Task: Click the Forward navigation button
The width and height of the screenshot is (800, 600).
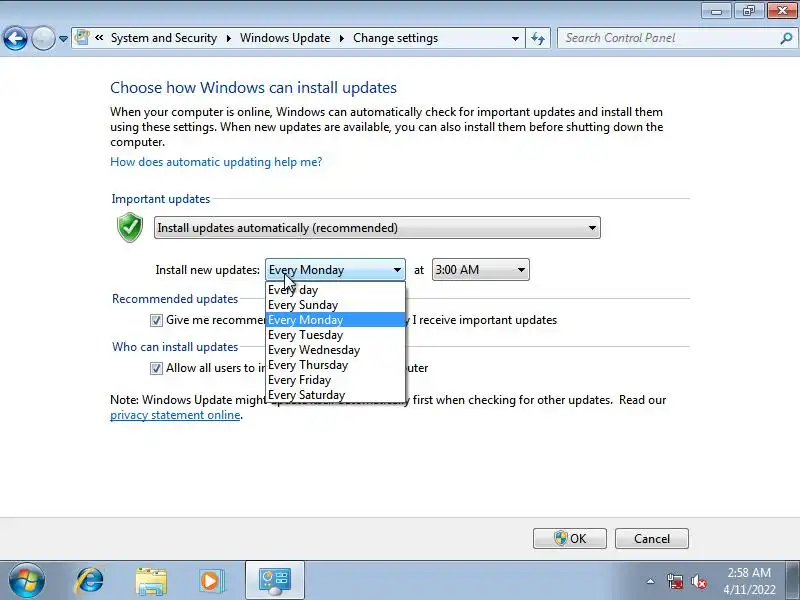Action: [43, 38]
